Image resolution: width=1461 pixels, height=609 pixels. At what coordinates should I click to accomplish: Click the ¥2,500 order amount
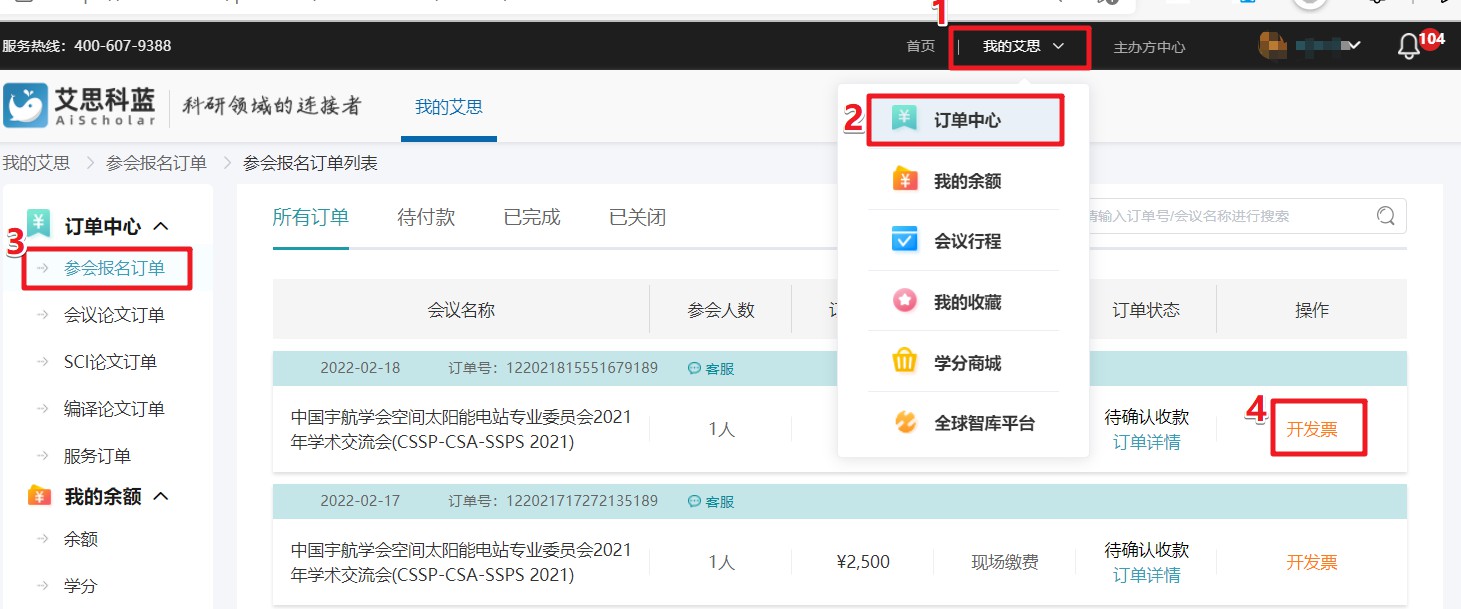coord(863,562)
